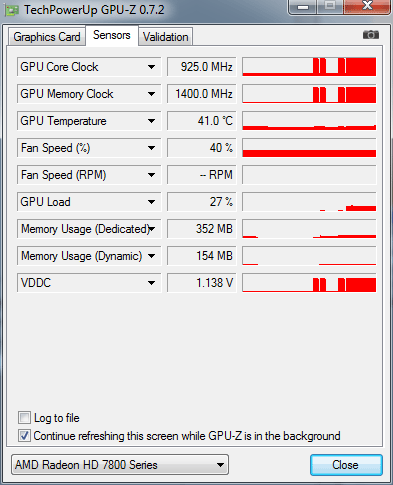
Task: Open the Memory Usage (Dynamic) dropdown
Action: (151, 256)
